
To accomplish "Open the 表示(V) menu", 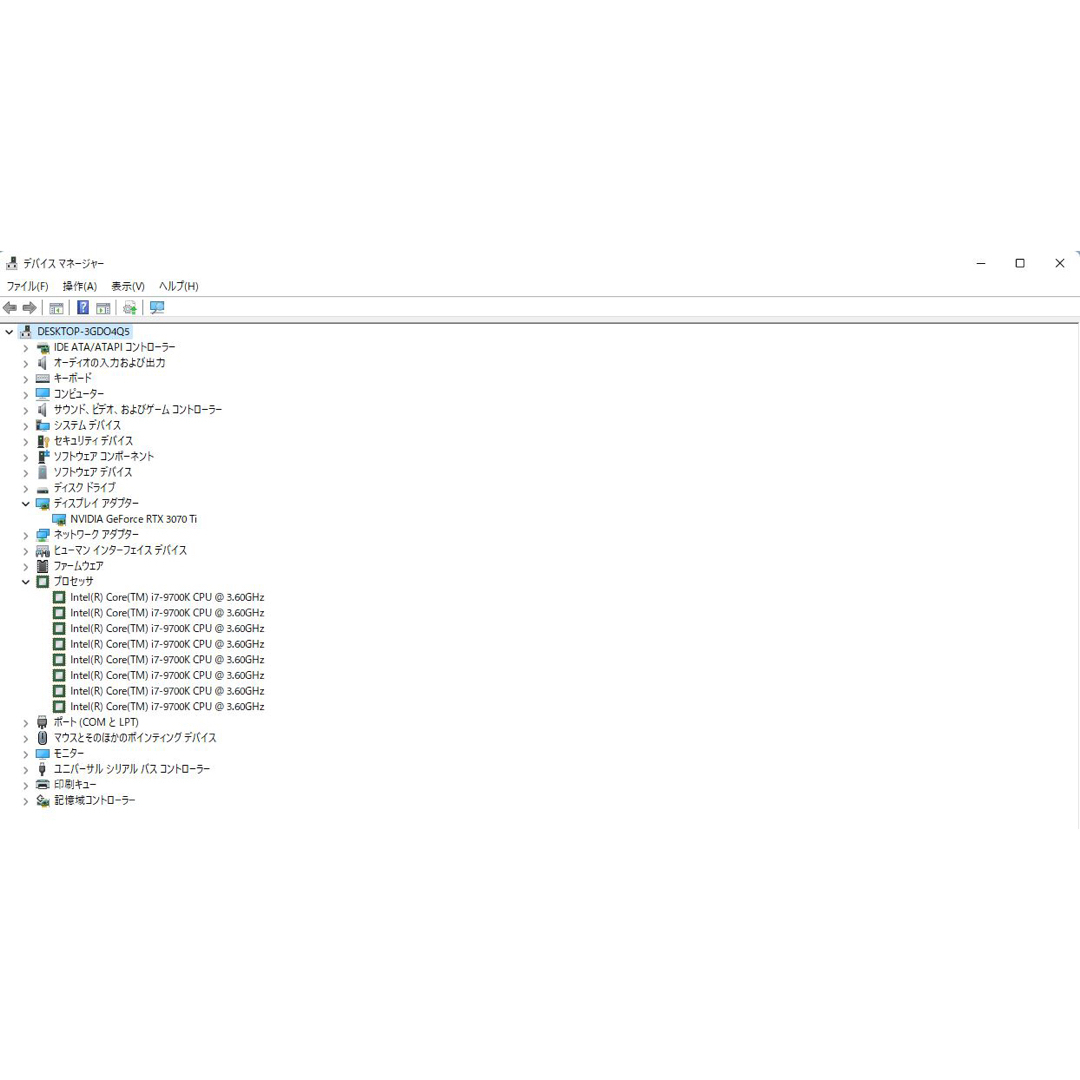I will [128, 286].
